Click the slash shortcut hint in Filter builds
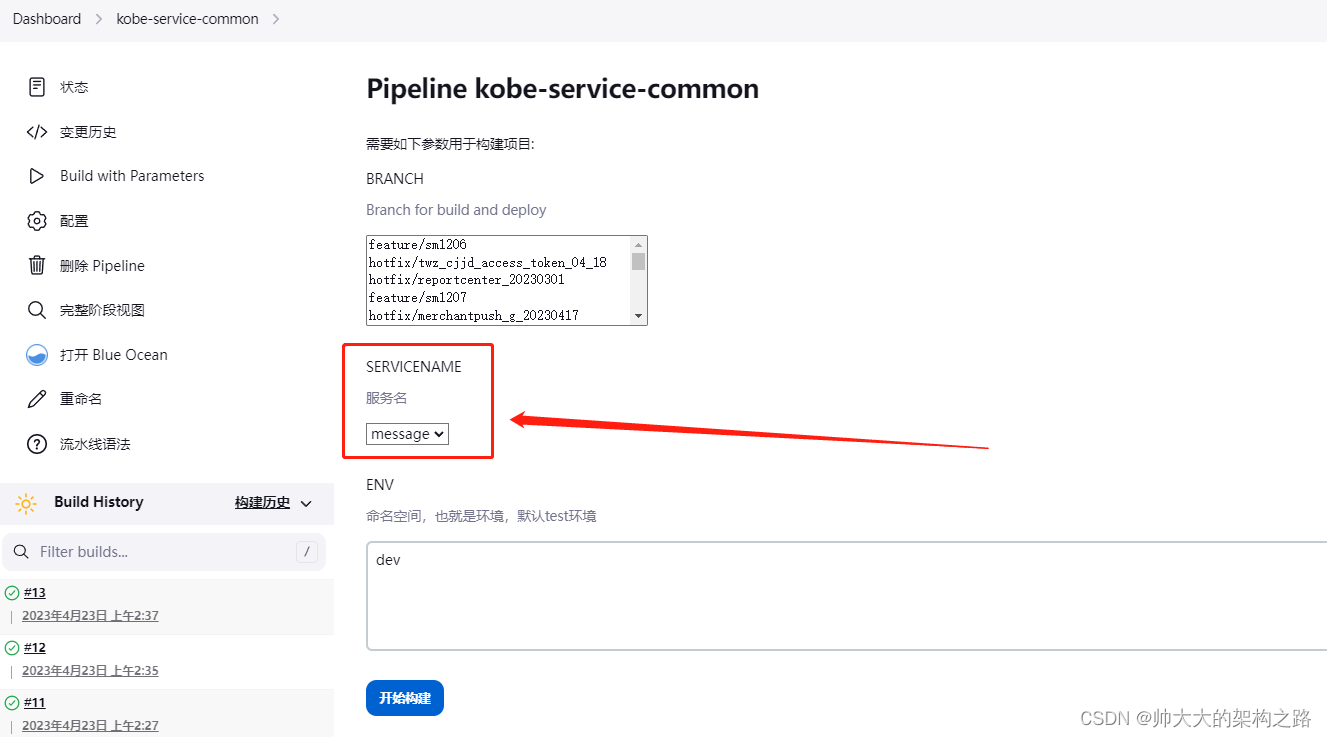The image size is (1327, 737). coord(307,552)
